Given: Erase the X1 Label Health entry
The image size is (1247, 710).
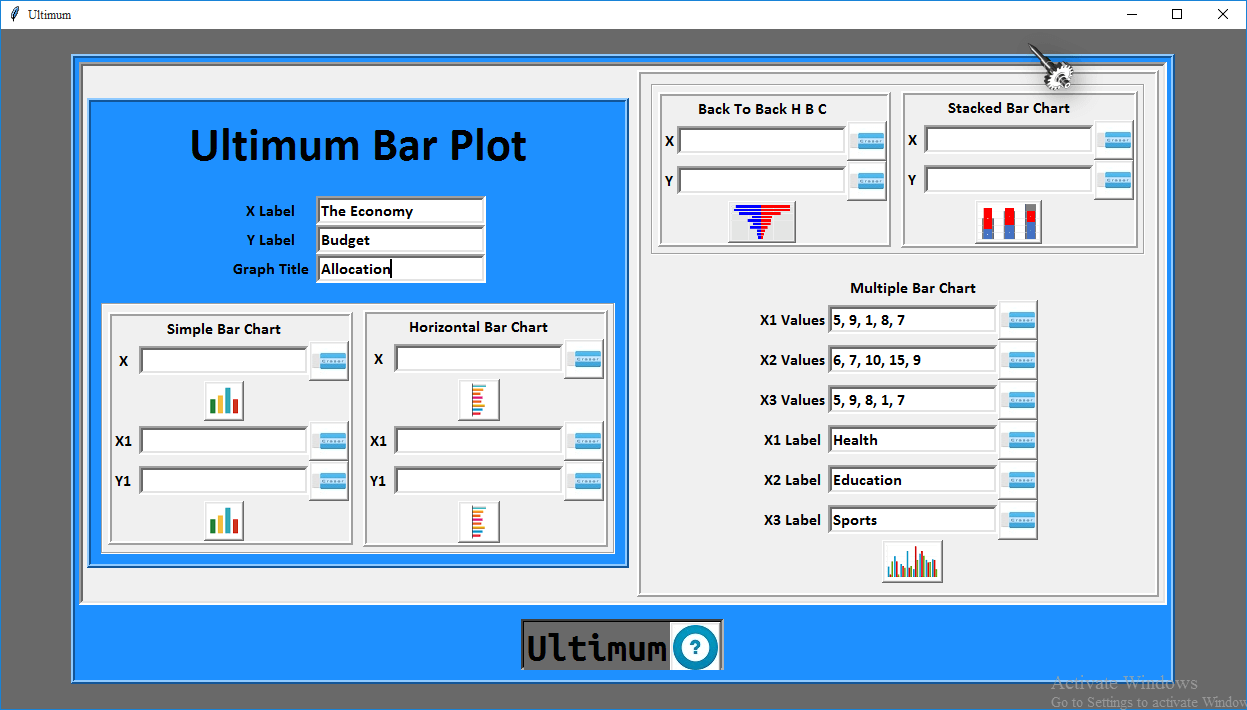Looking at the screenshot, I should tap(1018, 440).
